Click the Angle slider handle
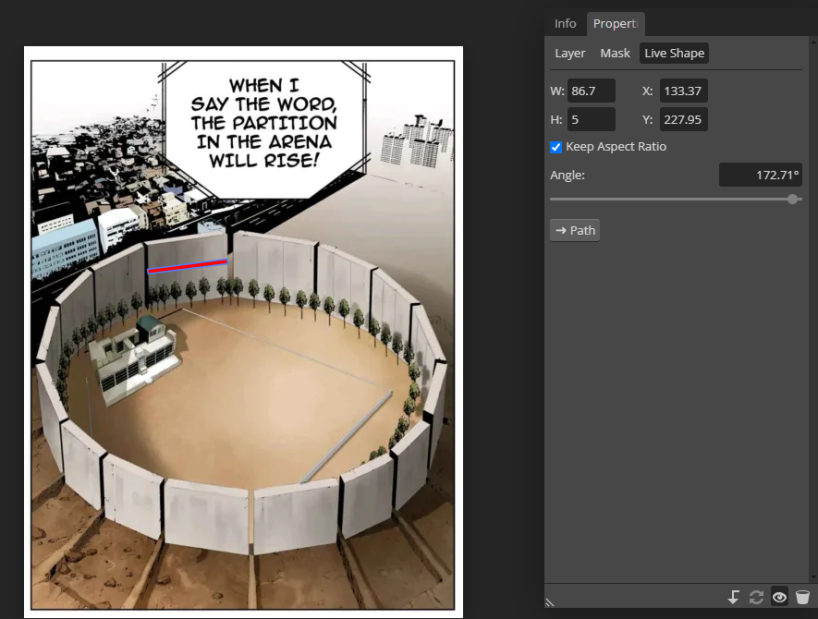818x619 pixels. 792,199
